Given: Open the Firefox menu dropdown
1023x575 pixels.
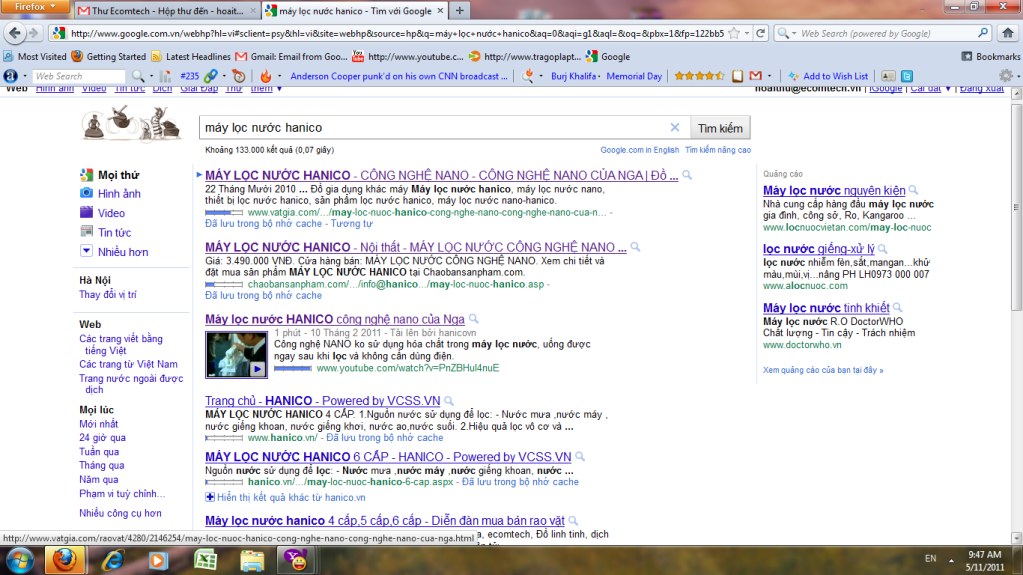Looking at the screenshot, I should click(35, 7).
